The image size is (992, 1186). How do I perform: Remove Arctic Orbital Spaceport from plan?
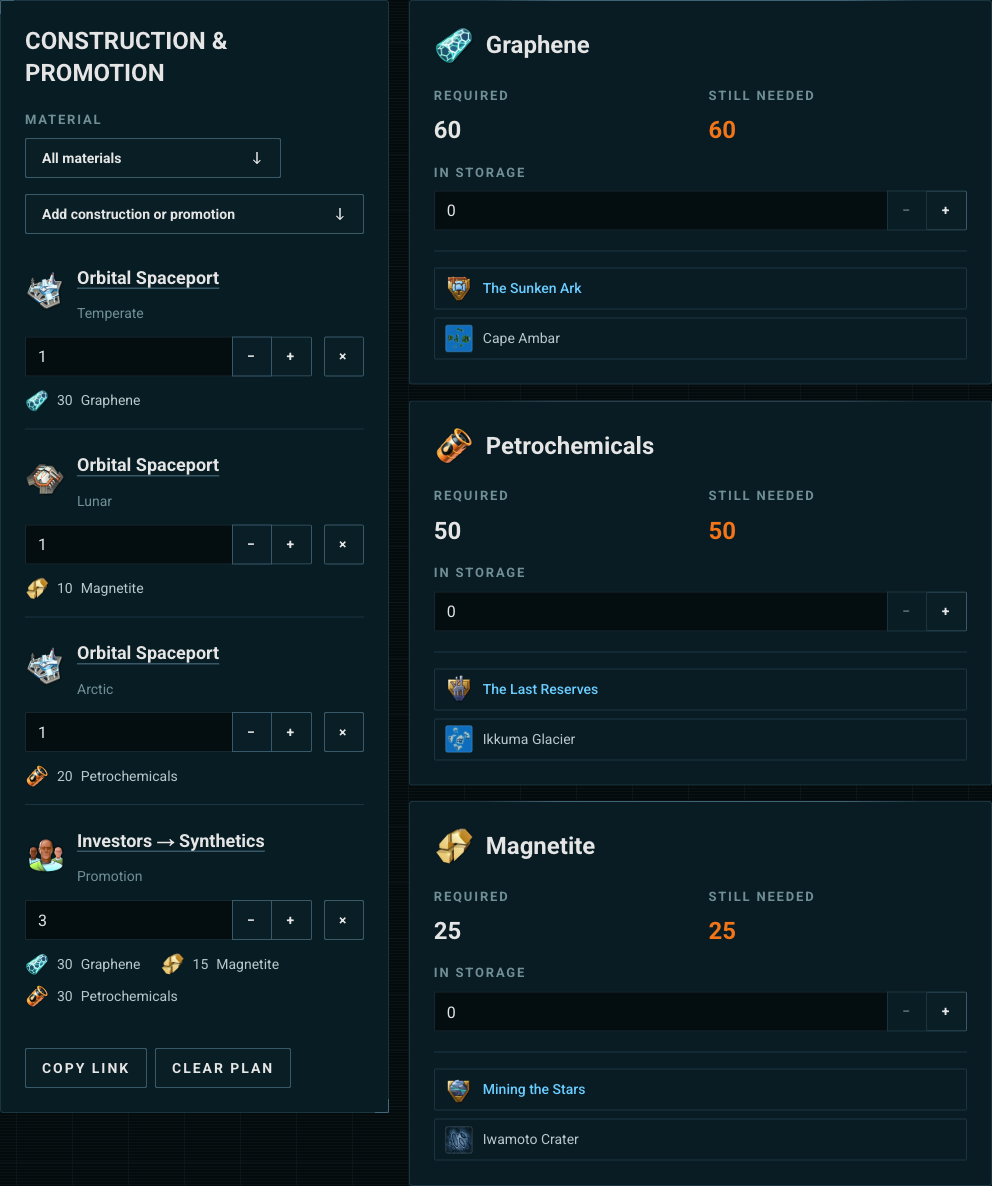(343, 732)
